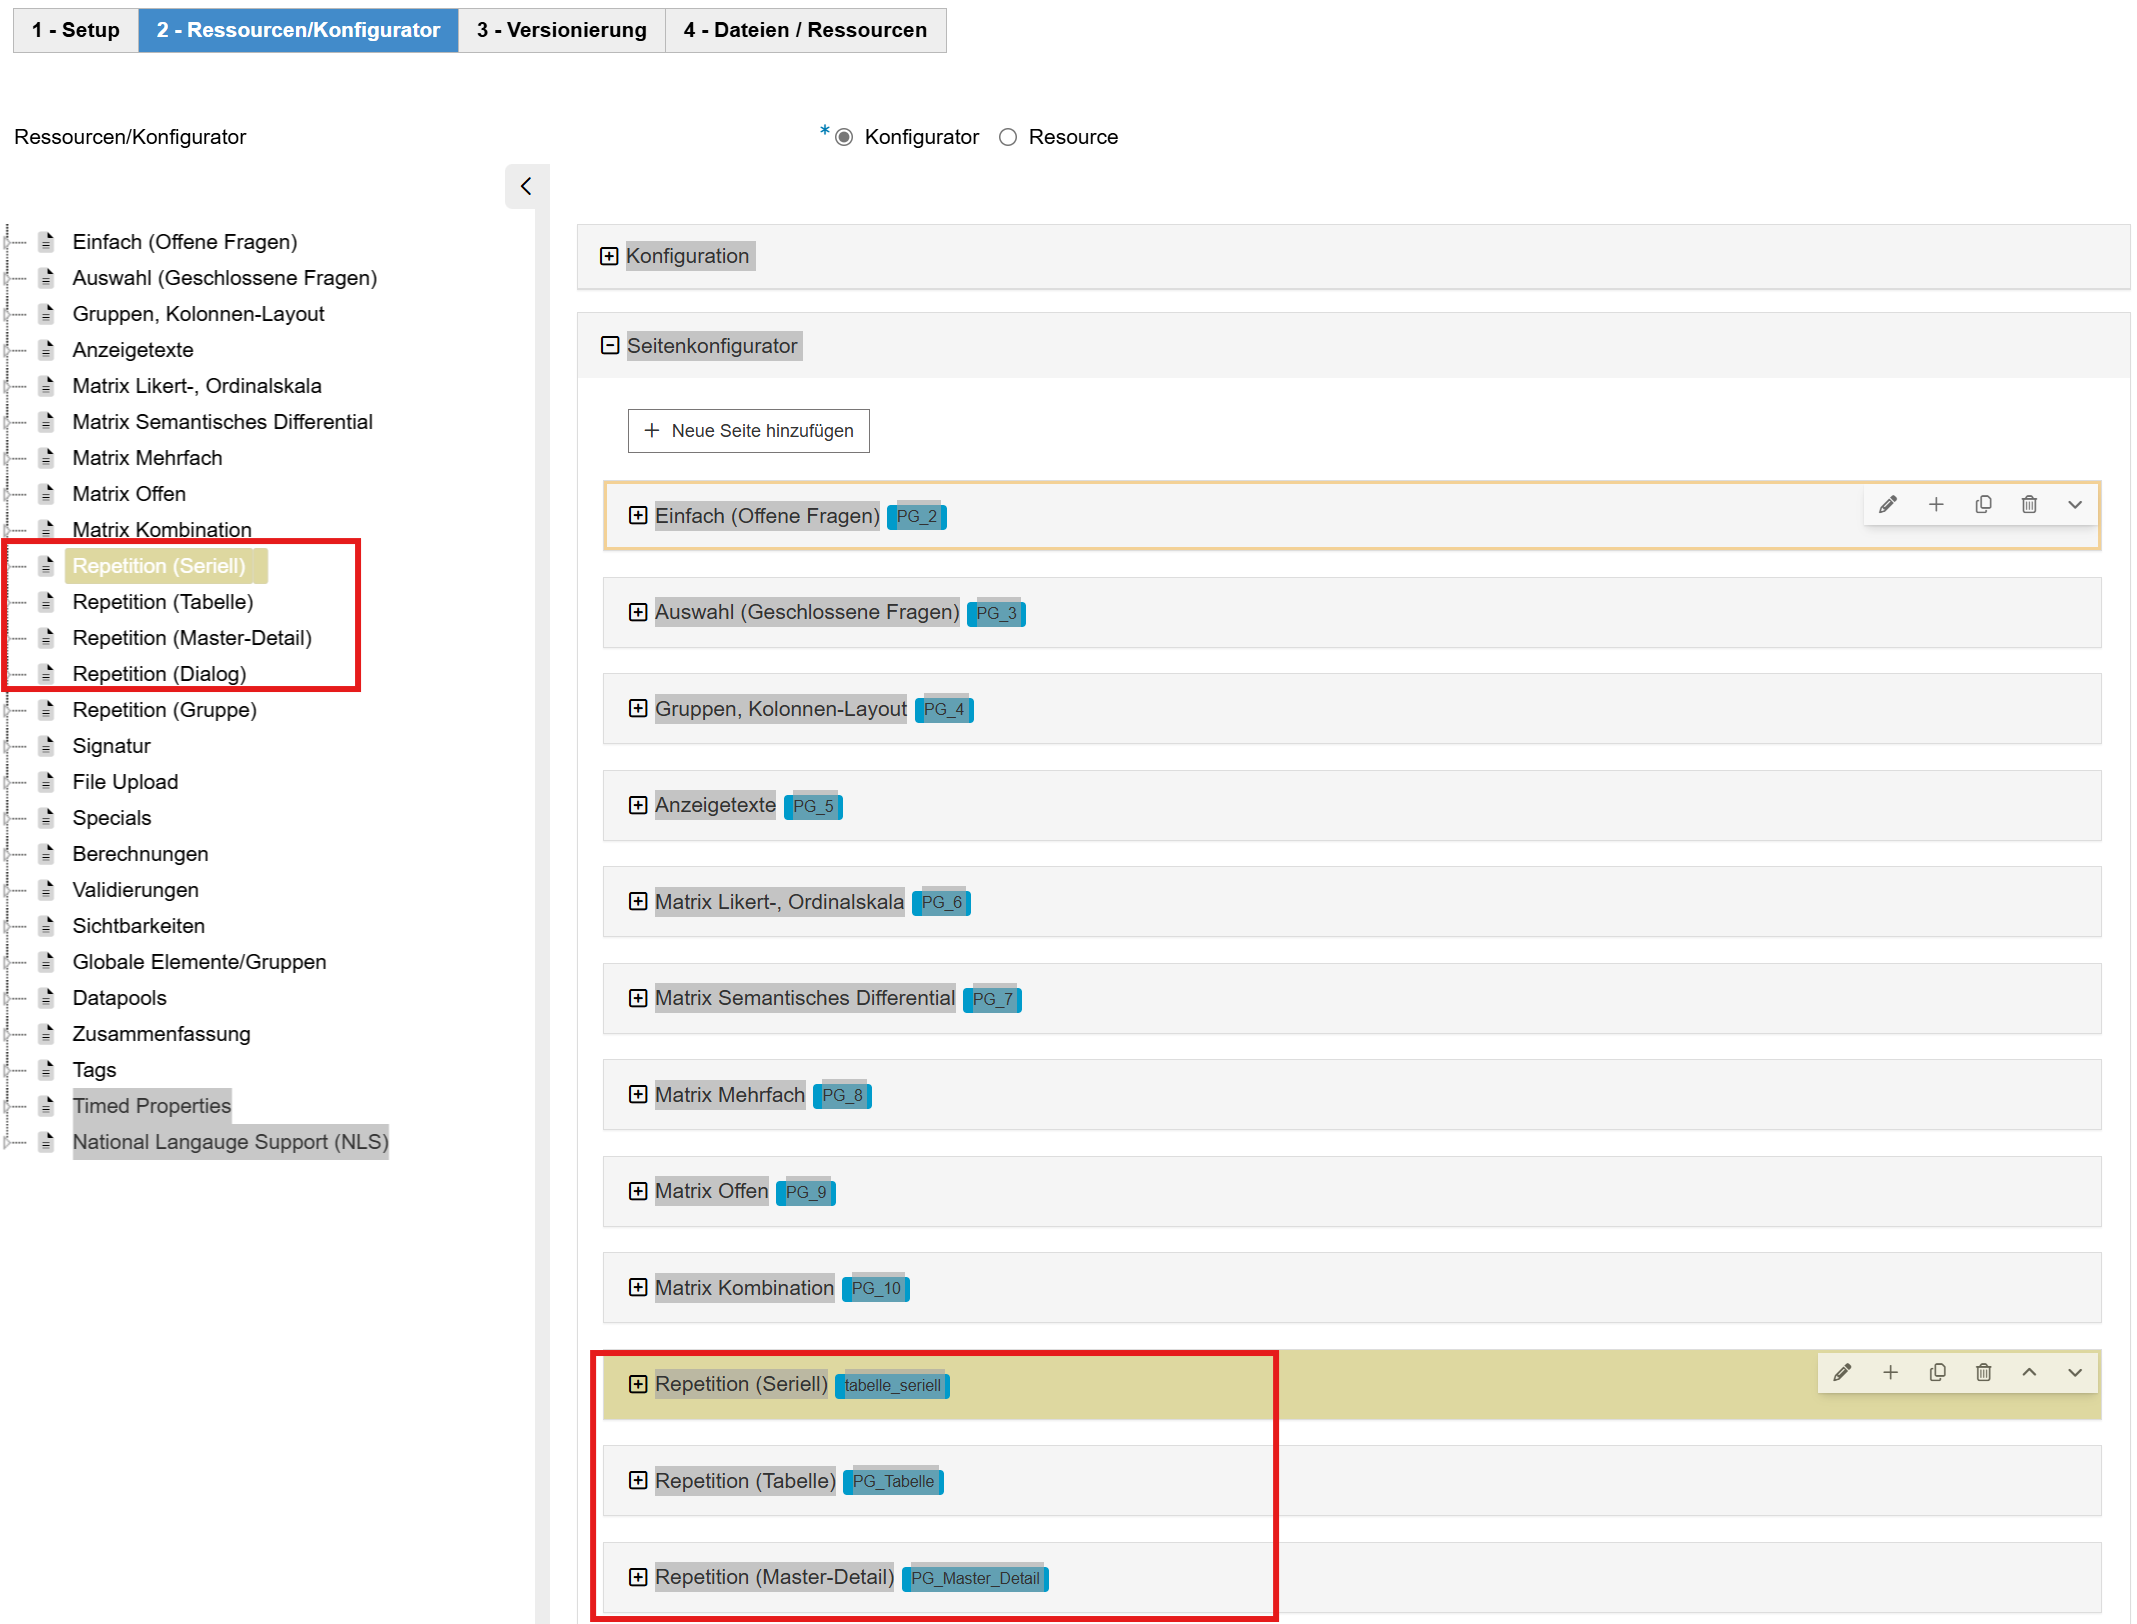This screenshot has height=1624, width=2137.
Task: Expand the Konfiguration section
Action: click(x=609, y=256)
